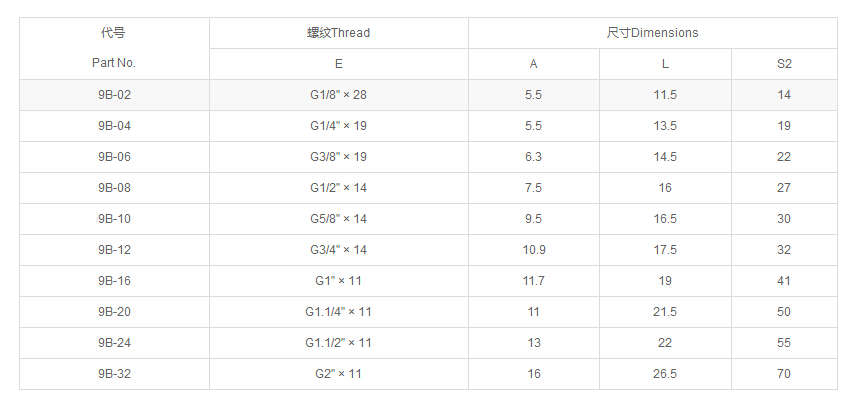Click thread G2" × 11 cell

[x=338, y=374]
